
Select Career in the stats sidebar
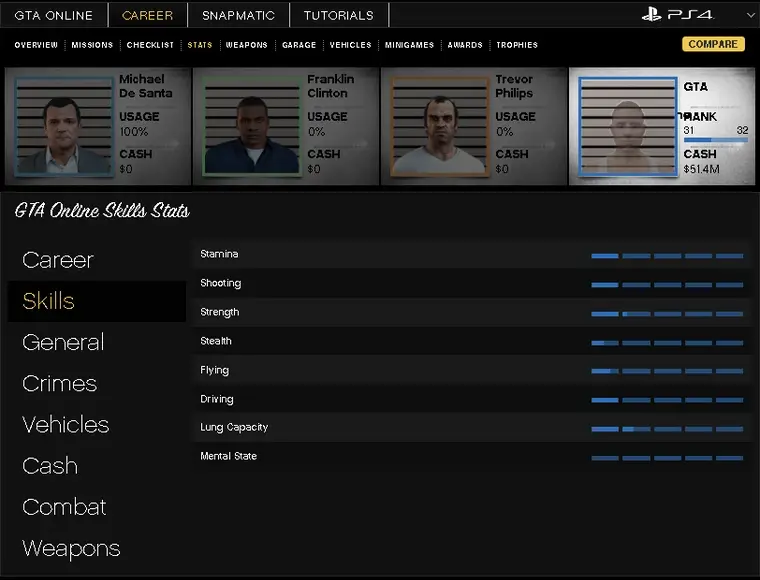pyautogui.click(x=58, y=260)
